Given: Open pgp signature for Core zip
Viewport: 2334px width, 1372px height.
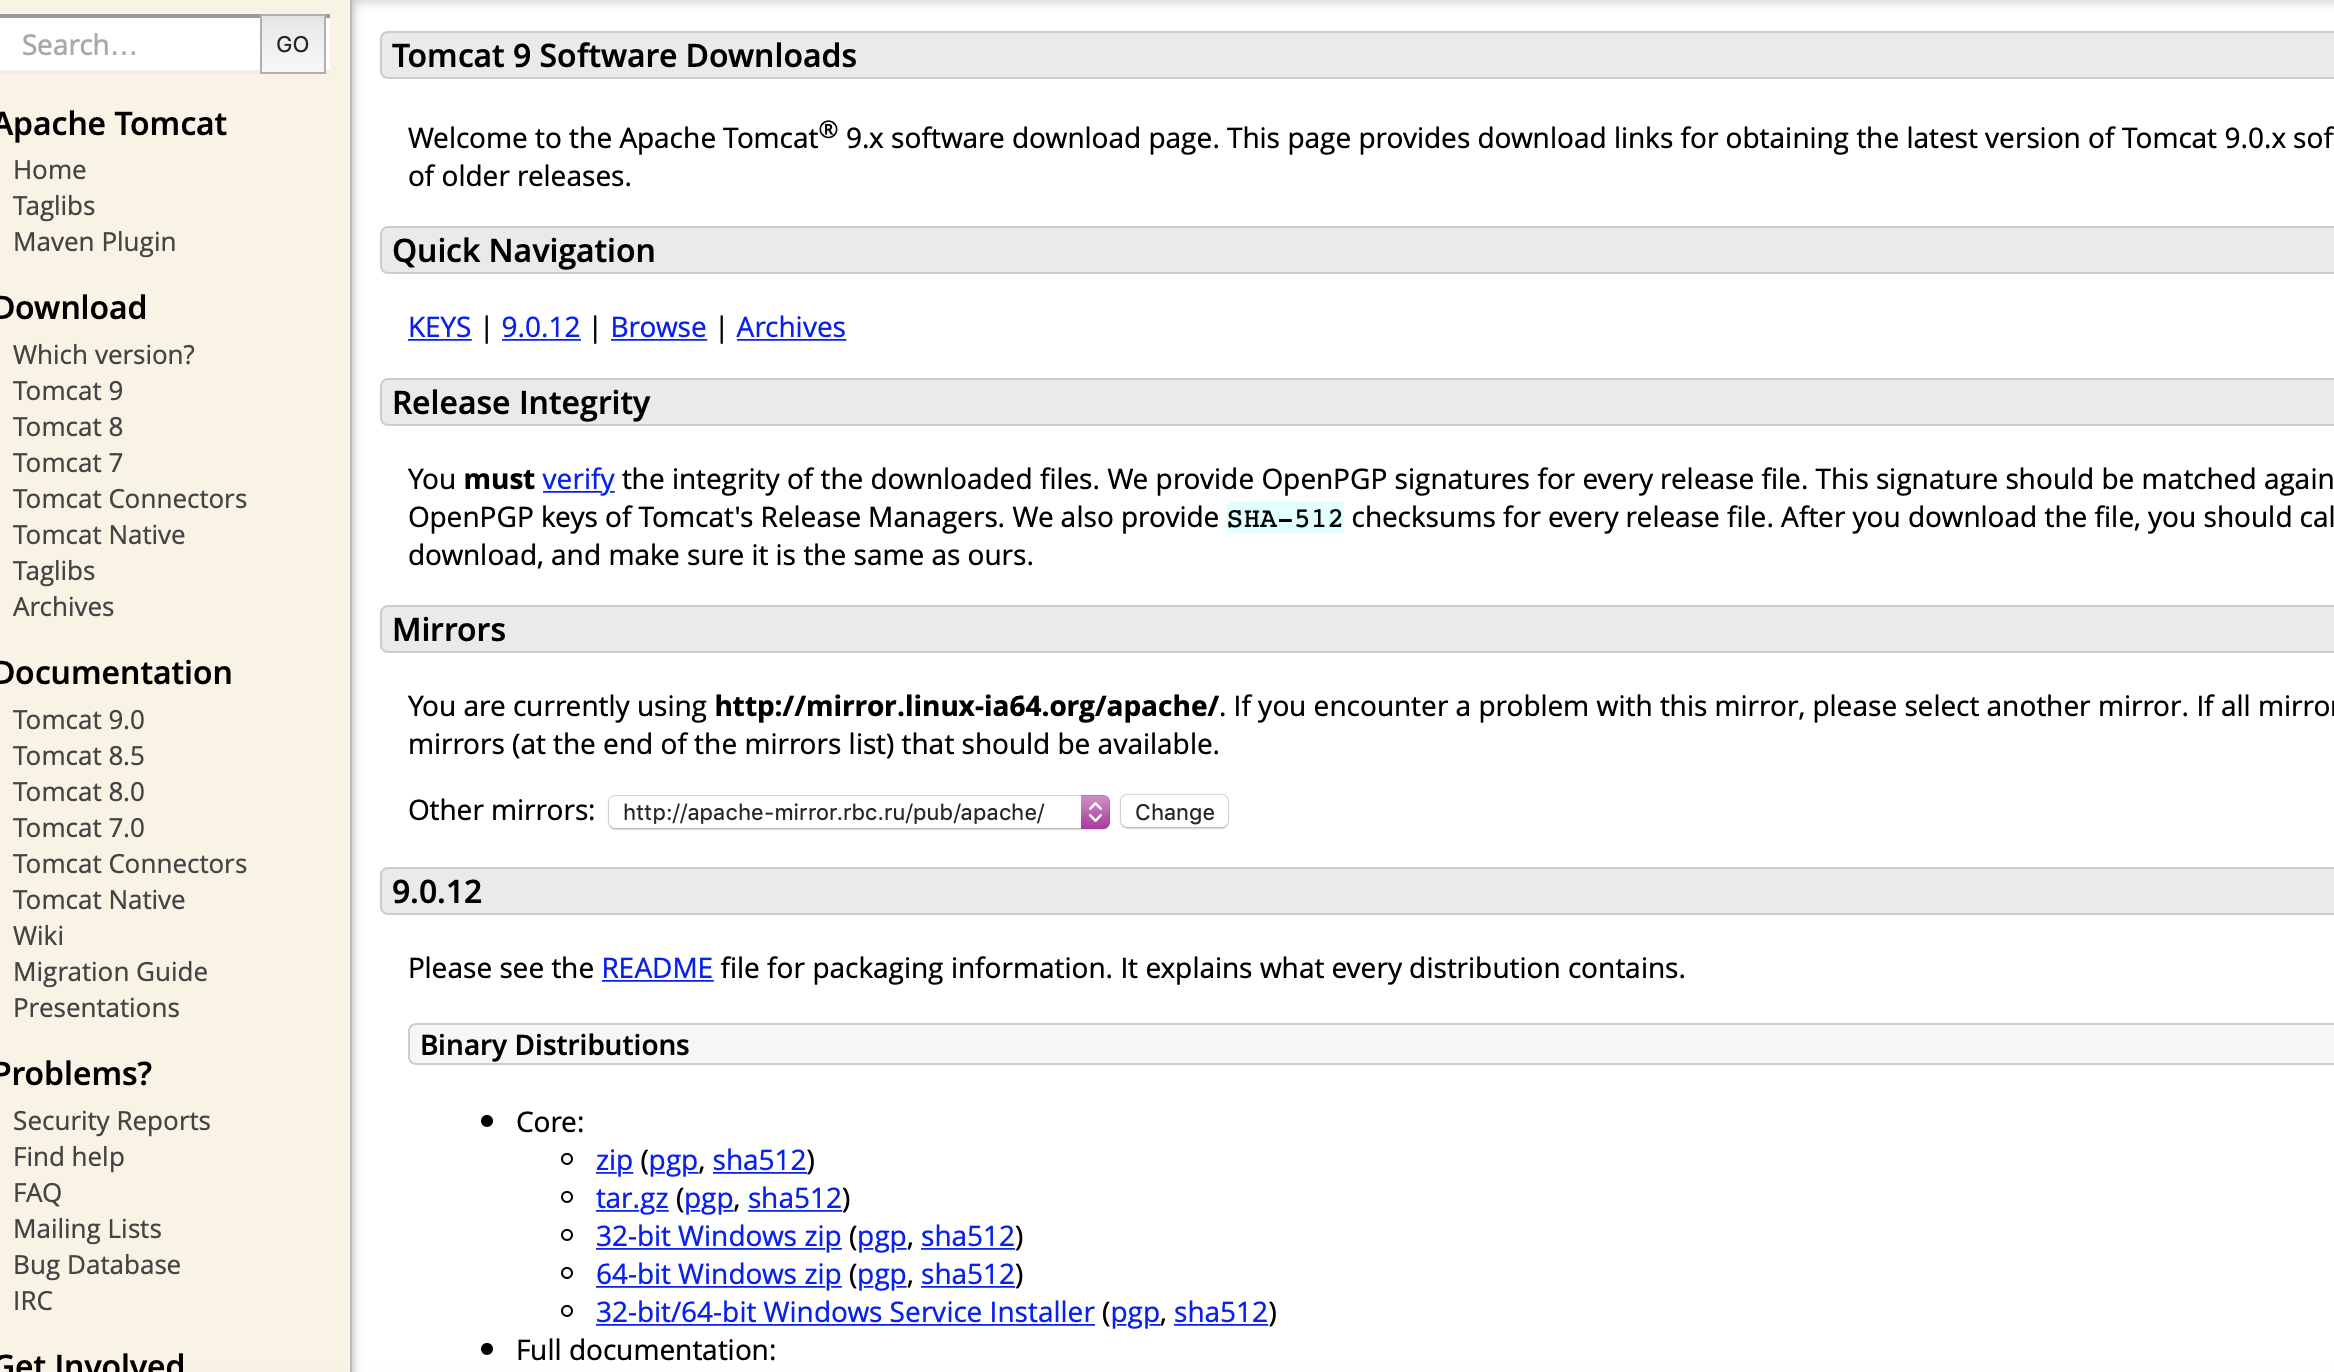Looking at the screenshot, I should 673,1160.
